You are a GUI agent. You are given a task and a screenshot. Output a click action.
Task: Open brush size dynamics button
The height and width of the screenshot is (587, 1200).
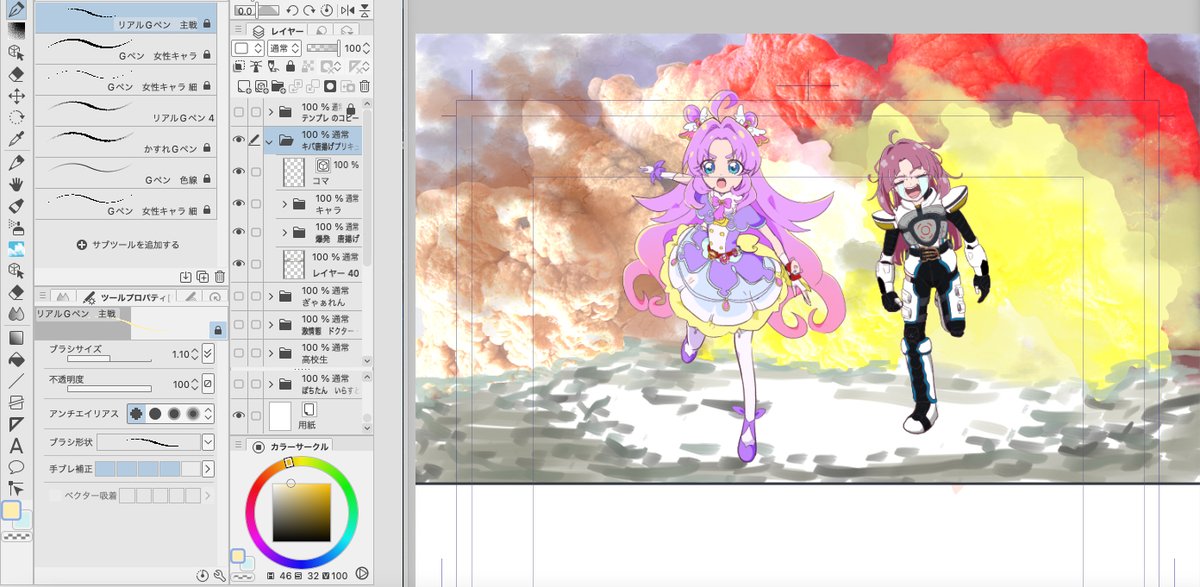[x=208, y=353]
